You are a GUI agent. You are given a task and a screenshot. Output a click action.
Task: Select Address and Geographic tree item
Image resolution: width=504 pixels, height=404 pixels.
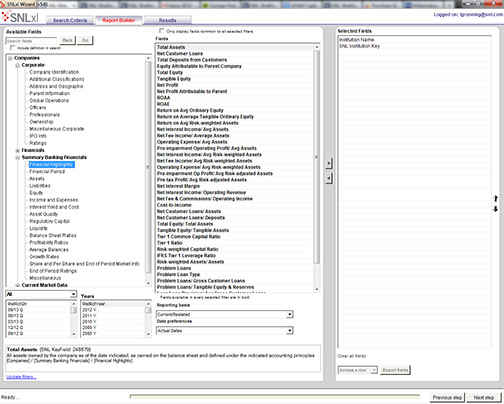pyautogui.click(x=56, y=86)
